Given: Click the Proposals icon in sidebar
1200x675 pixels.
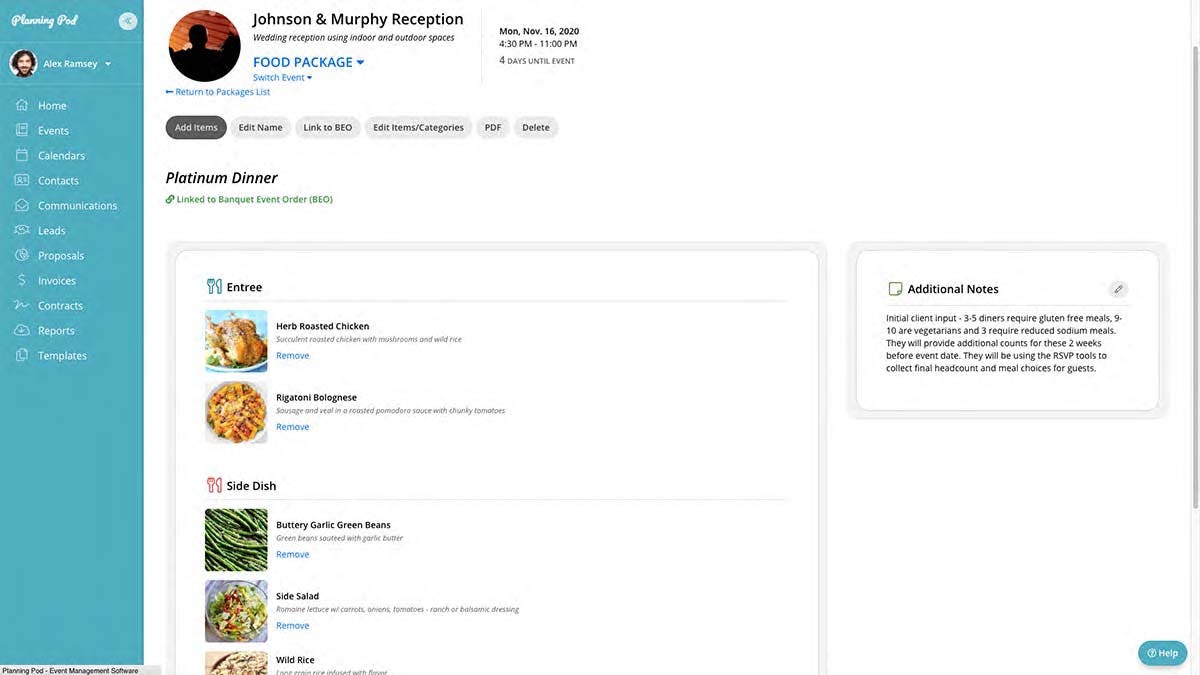Looking at the screenshot, I should [22, 255].
